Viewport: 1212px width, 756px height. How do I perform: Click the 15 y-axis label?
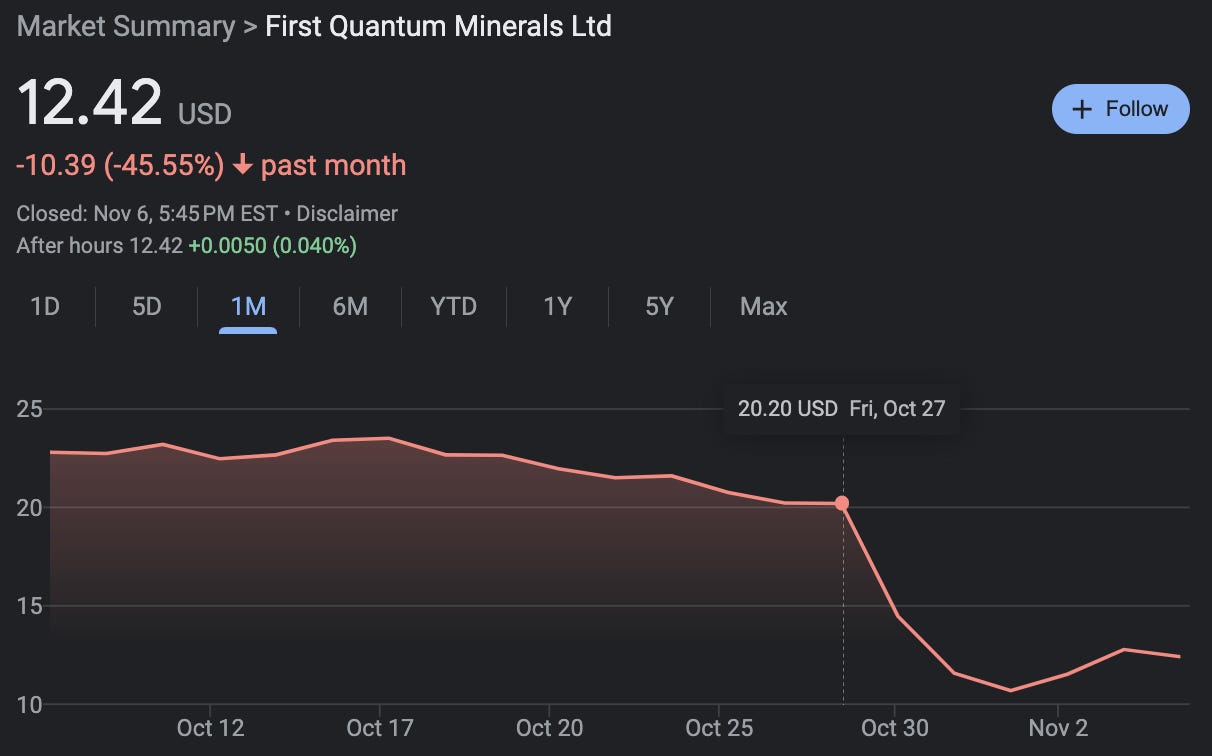tap(31, 606)
